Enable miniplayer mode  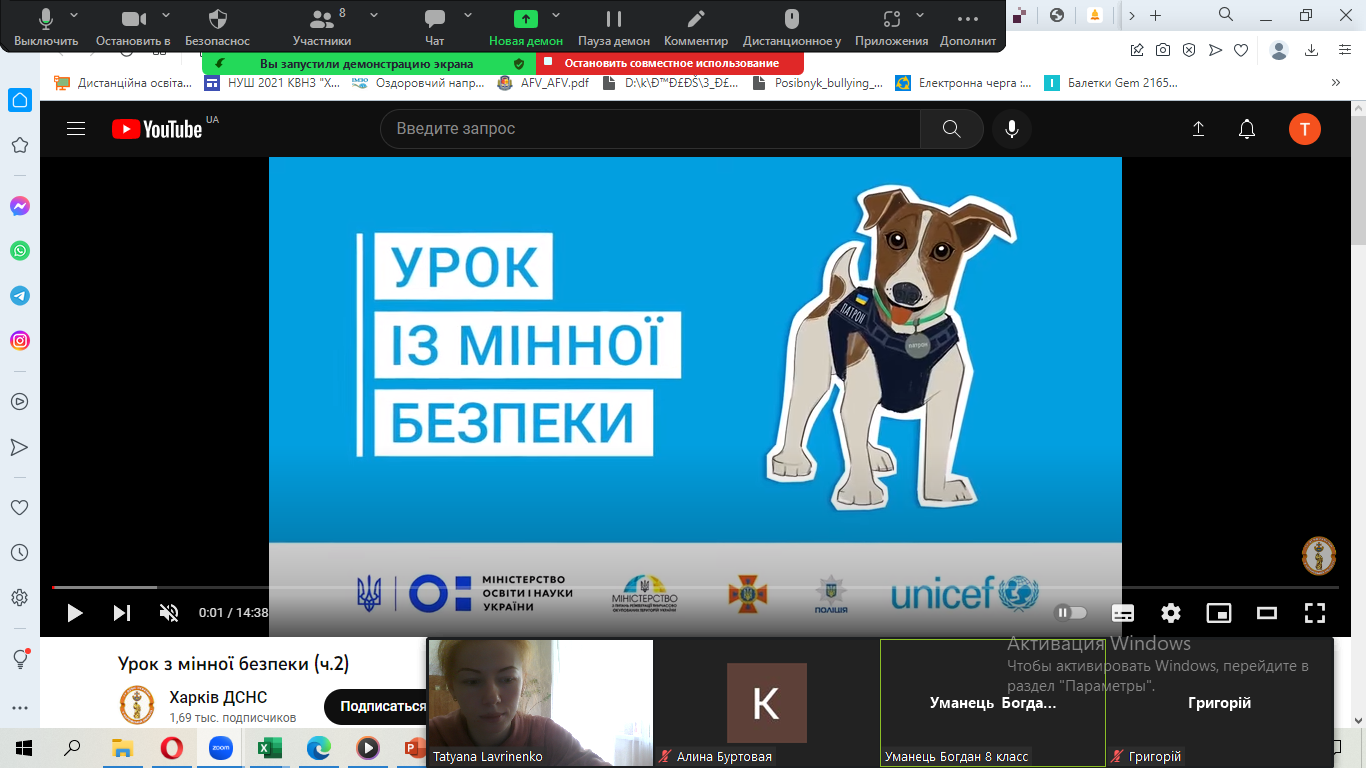coord(1219,613)
